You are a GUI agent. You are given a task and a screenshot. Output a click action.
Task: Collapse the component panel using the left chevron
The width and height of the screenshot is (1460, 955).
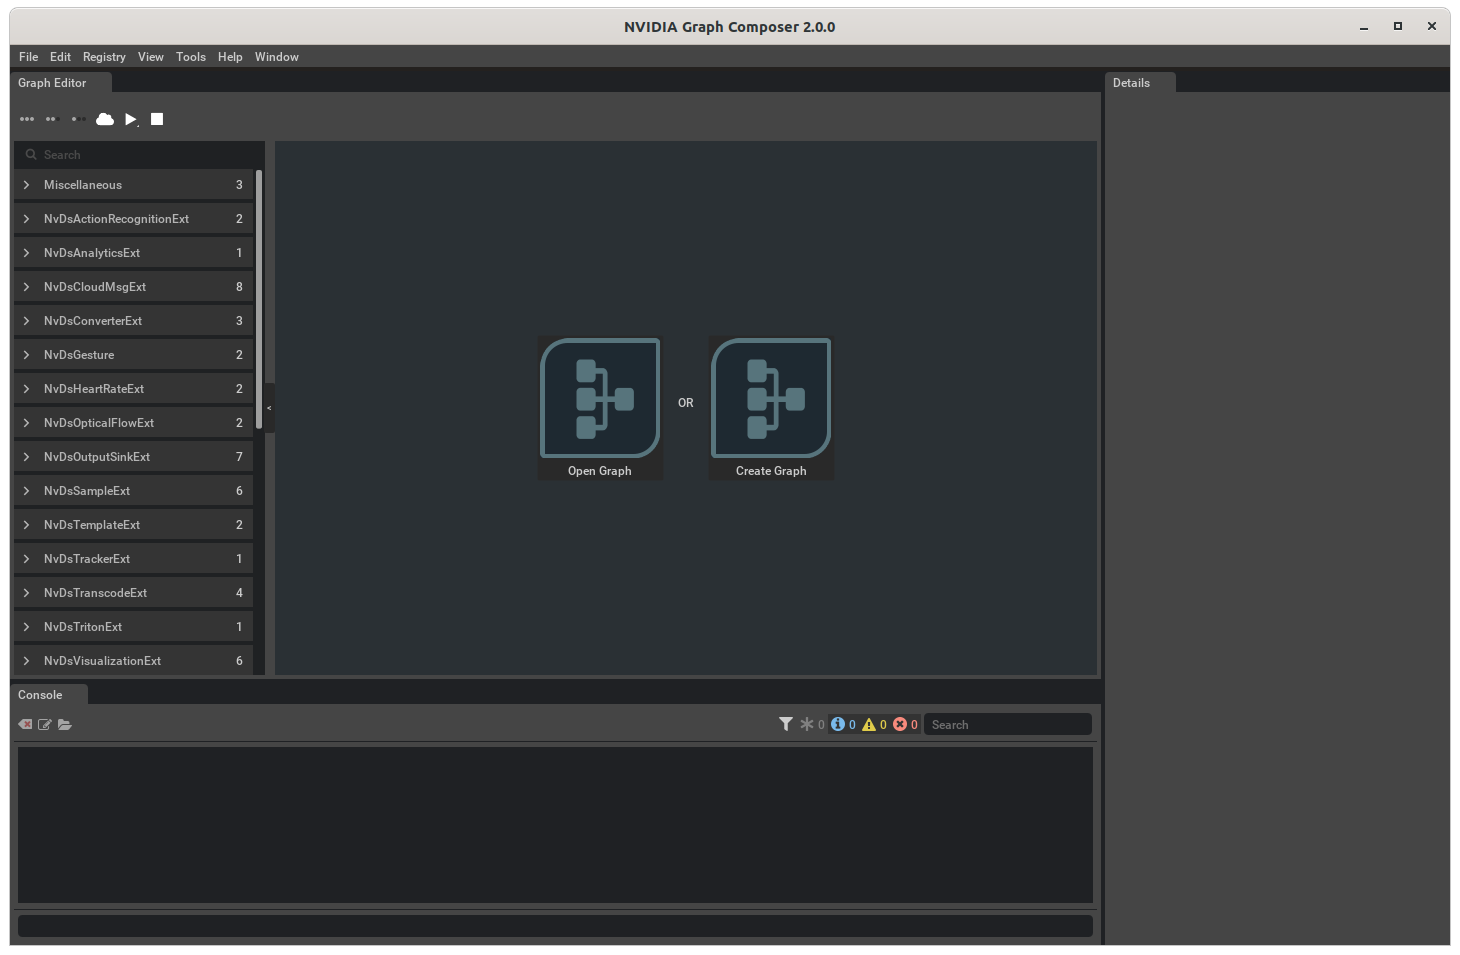coord(268,407)
